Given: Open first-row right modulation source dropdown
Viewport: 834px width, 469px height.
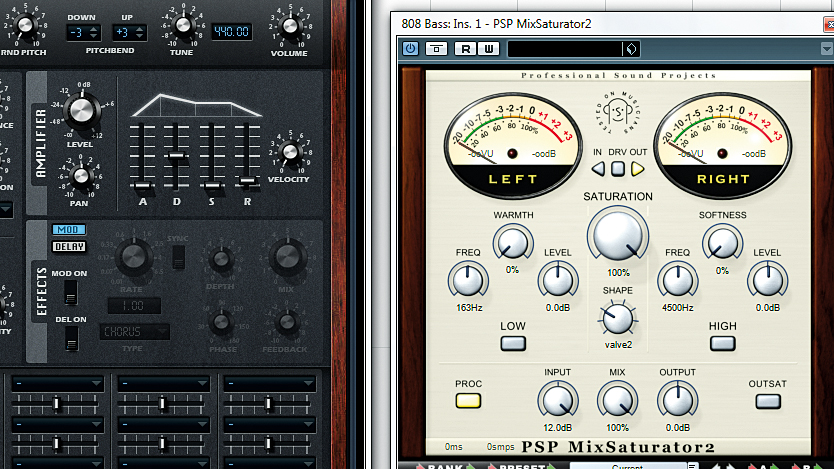Looking at the screenshot, I should [x=270, y=383].
